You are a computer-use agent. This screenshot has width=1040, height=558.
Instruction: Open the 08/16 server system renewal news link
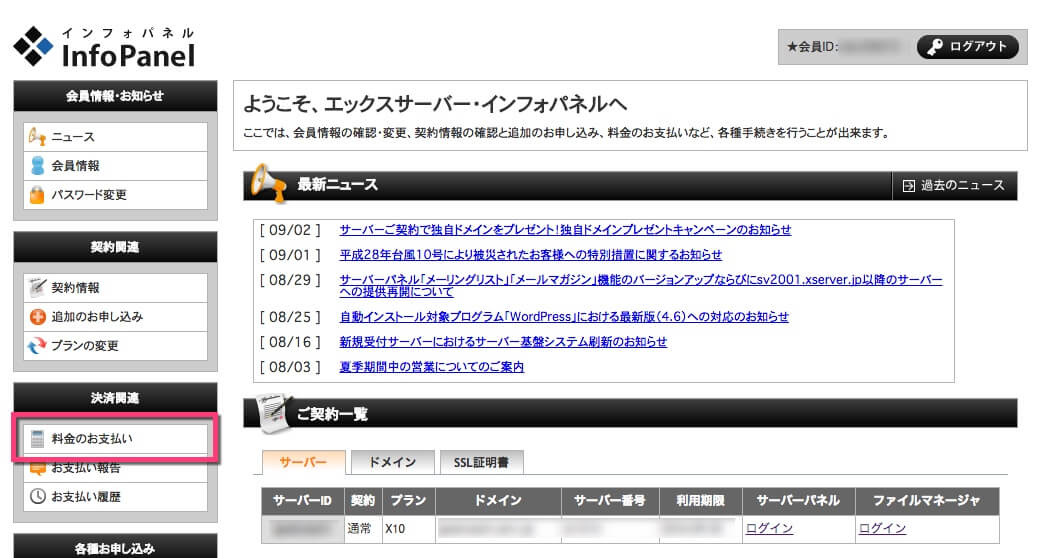click(503, 342)
